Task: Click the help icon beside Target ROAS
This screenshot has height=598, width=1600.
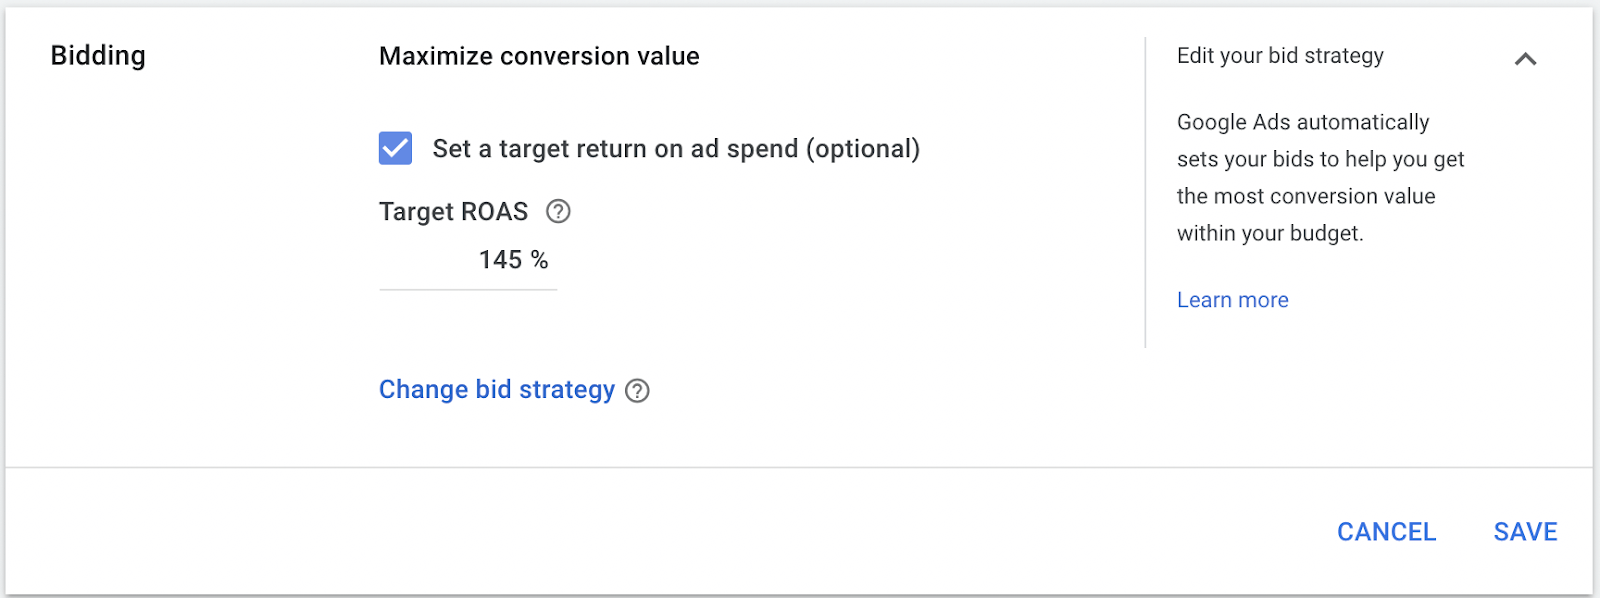Action: pyautogui.click(x=558, y=211)
